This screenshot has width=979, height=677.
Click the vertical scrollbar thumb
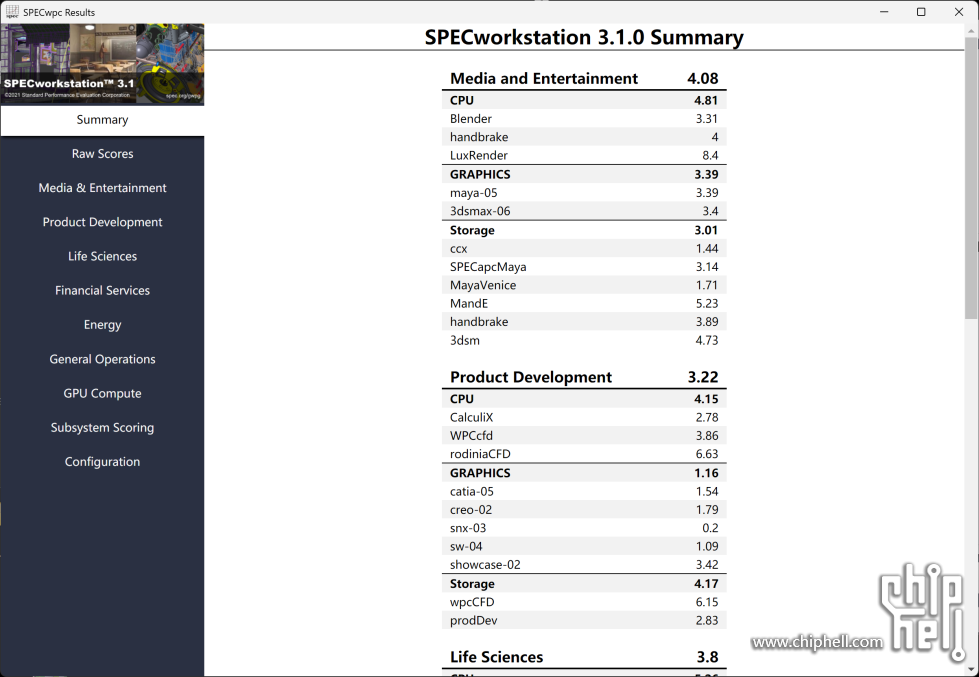coord(971,180)
